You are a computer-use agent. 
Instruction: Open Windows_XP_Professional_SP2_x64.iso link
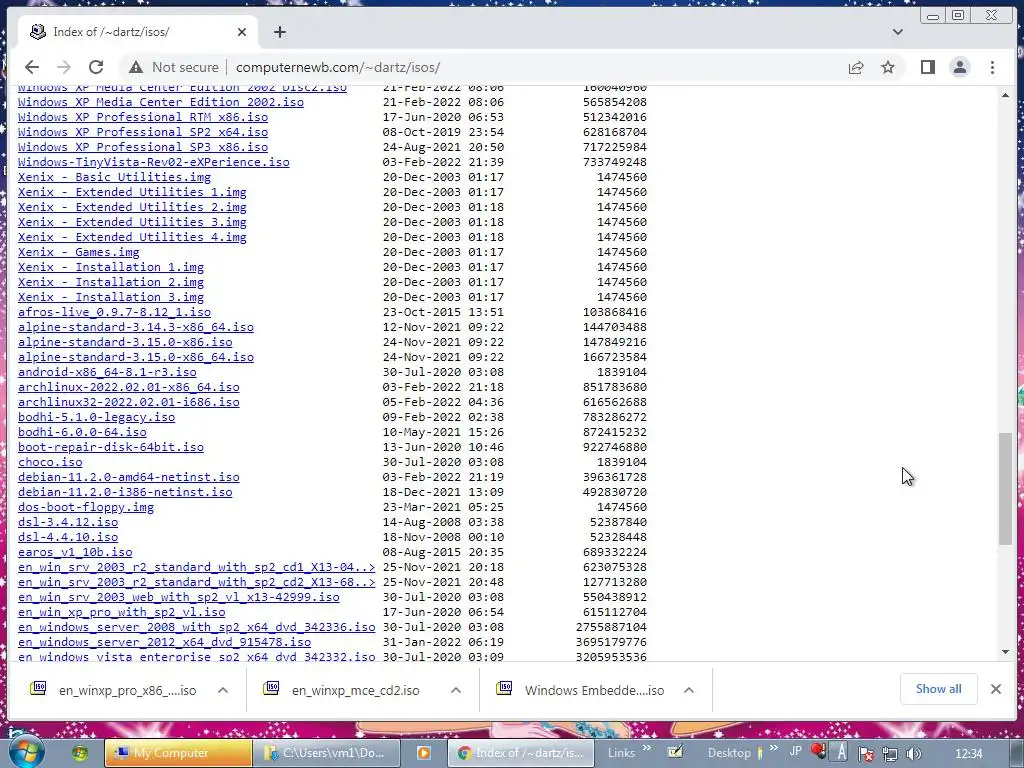click(142, 132)
